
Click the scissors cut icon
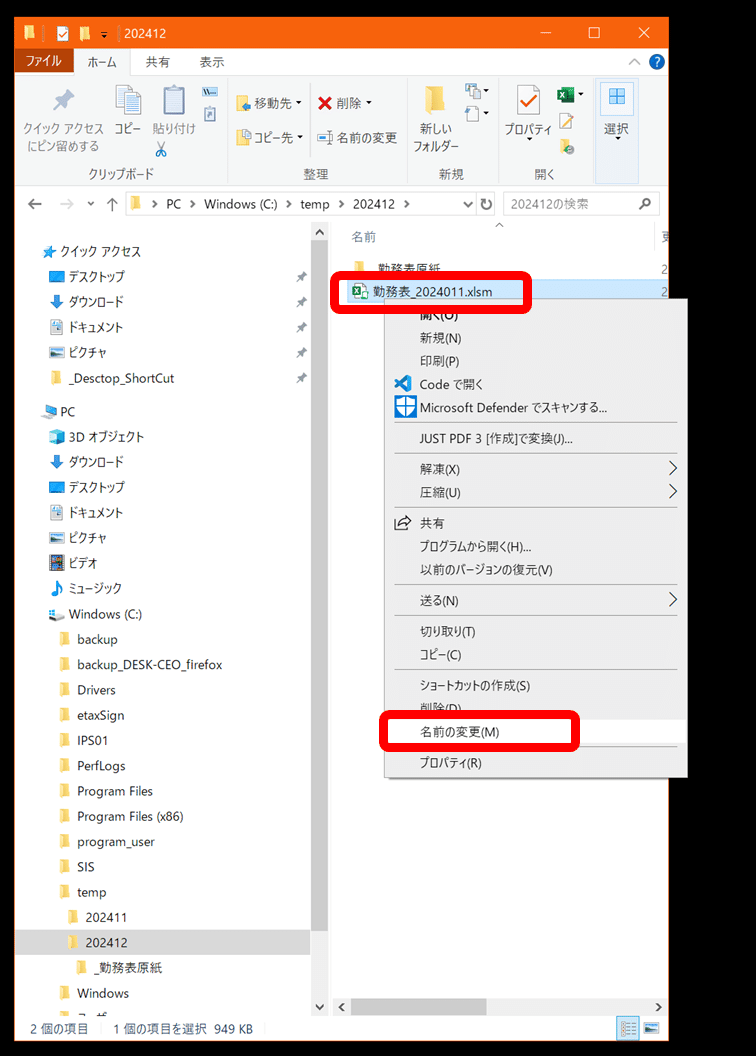click(x=161, y=150)
